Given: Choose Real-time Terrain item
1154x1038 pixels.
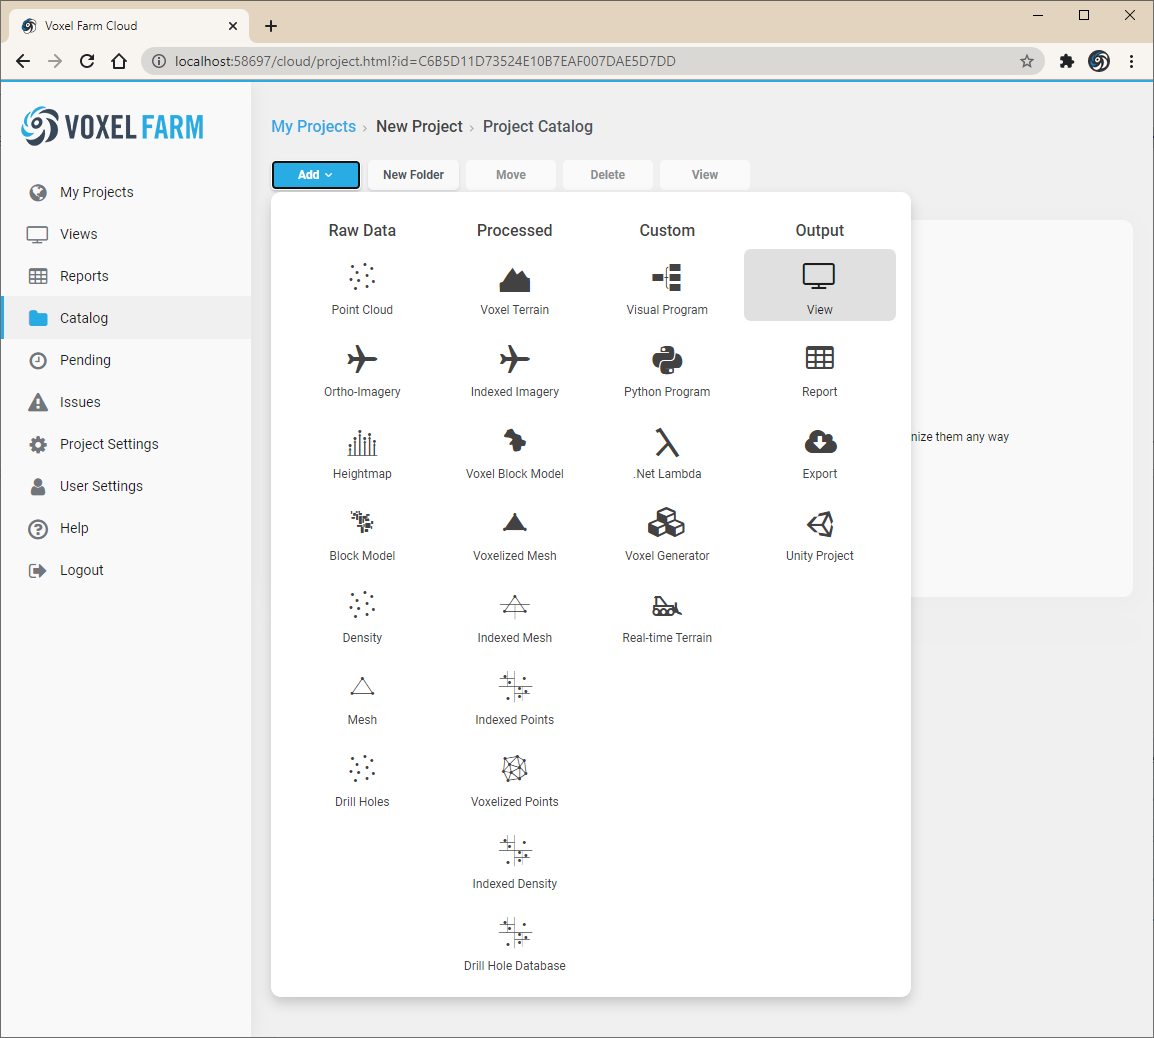Looking at the screenshot, I should tap(667, 617).
